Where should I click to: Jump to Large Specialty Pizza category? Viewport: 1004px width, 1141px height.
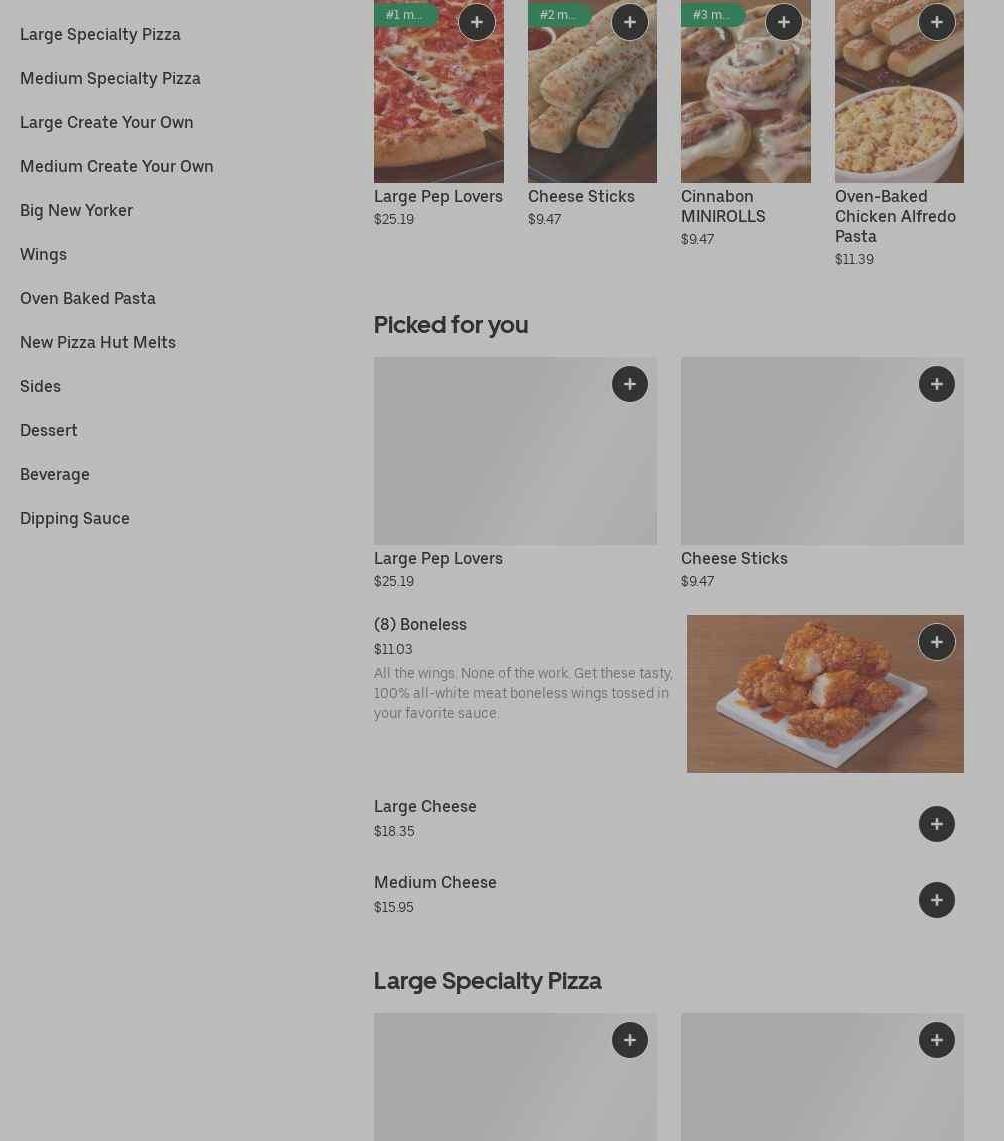(x=100, y=34)
